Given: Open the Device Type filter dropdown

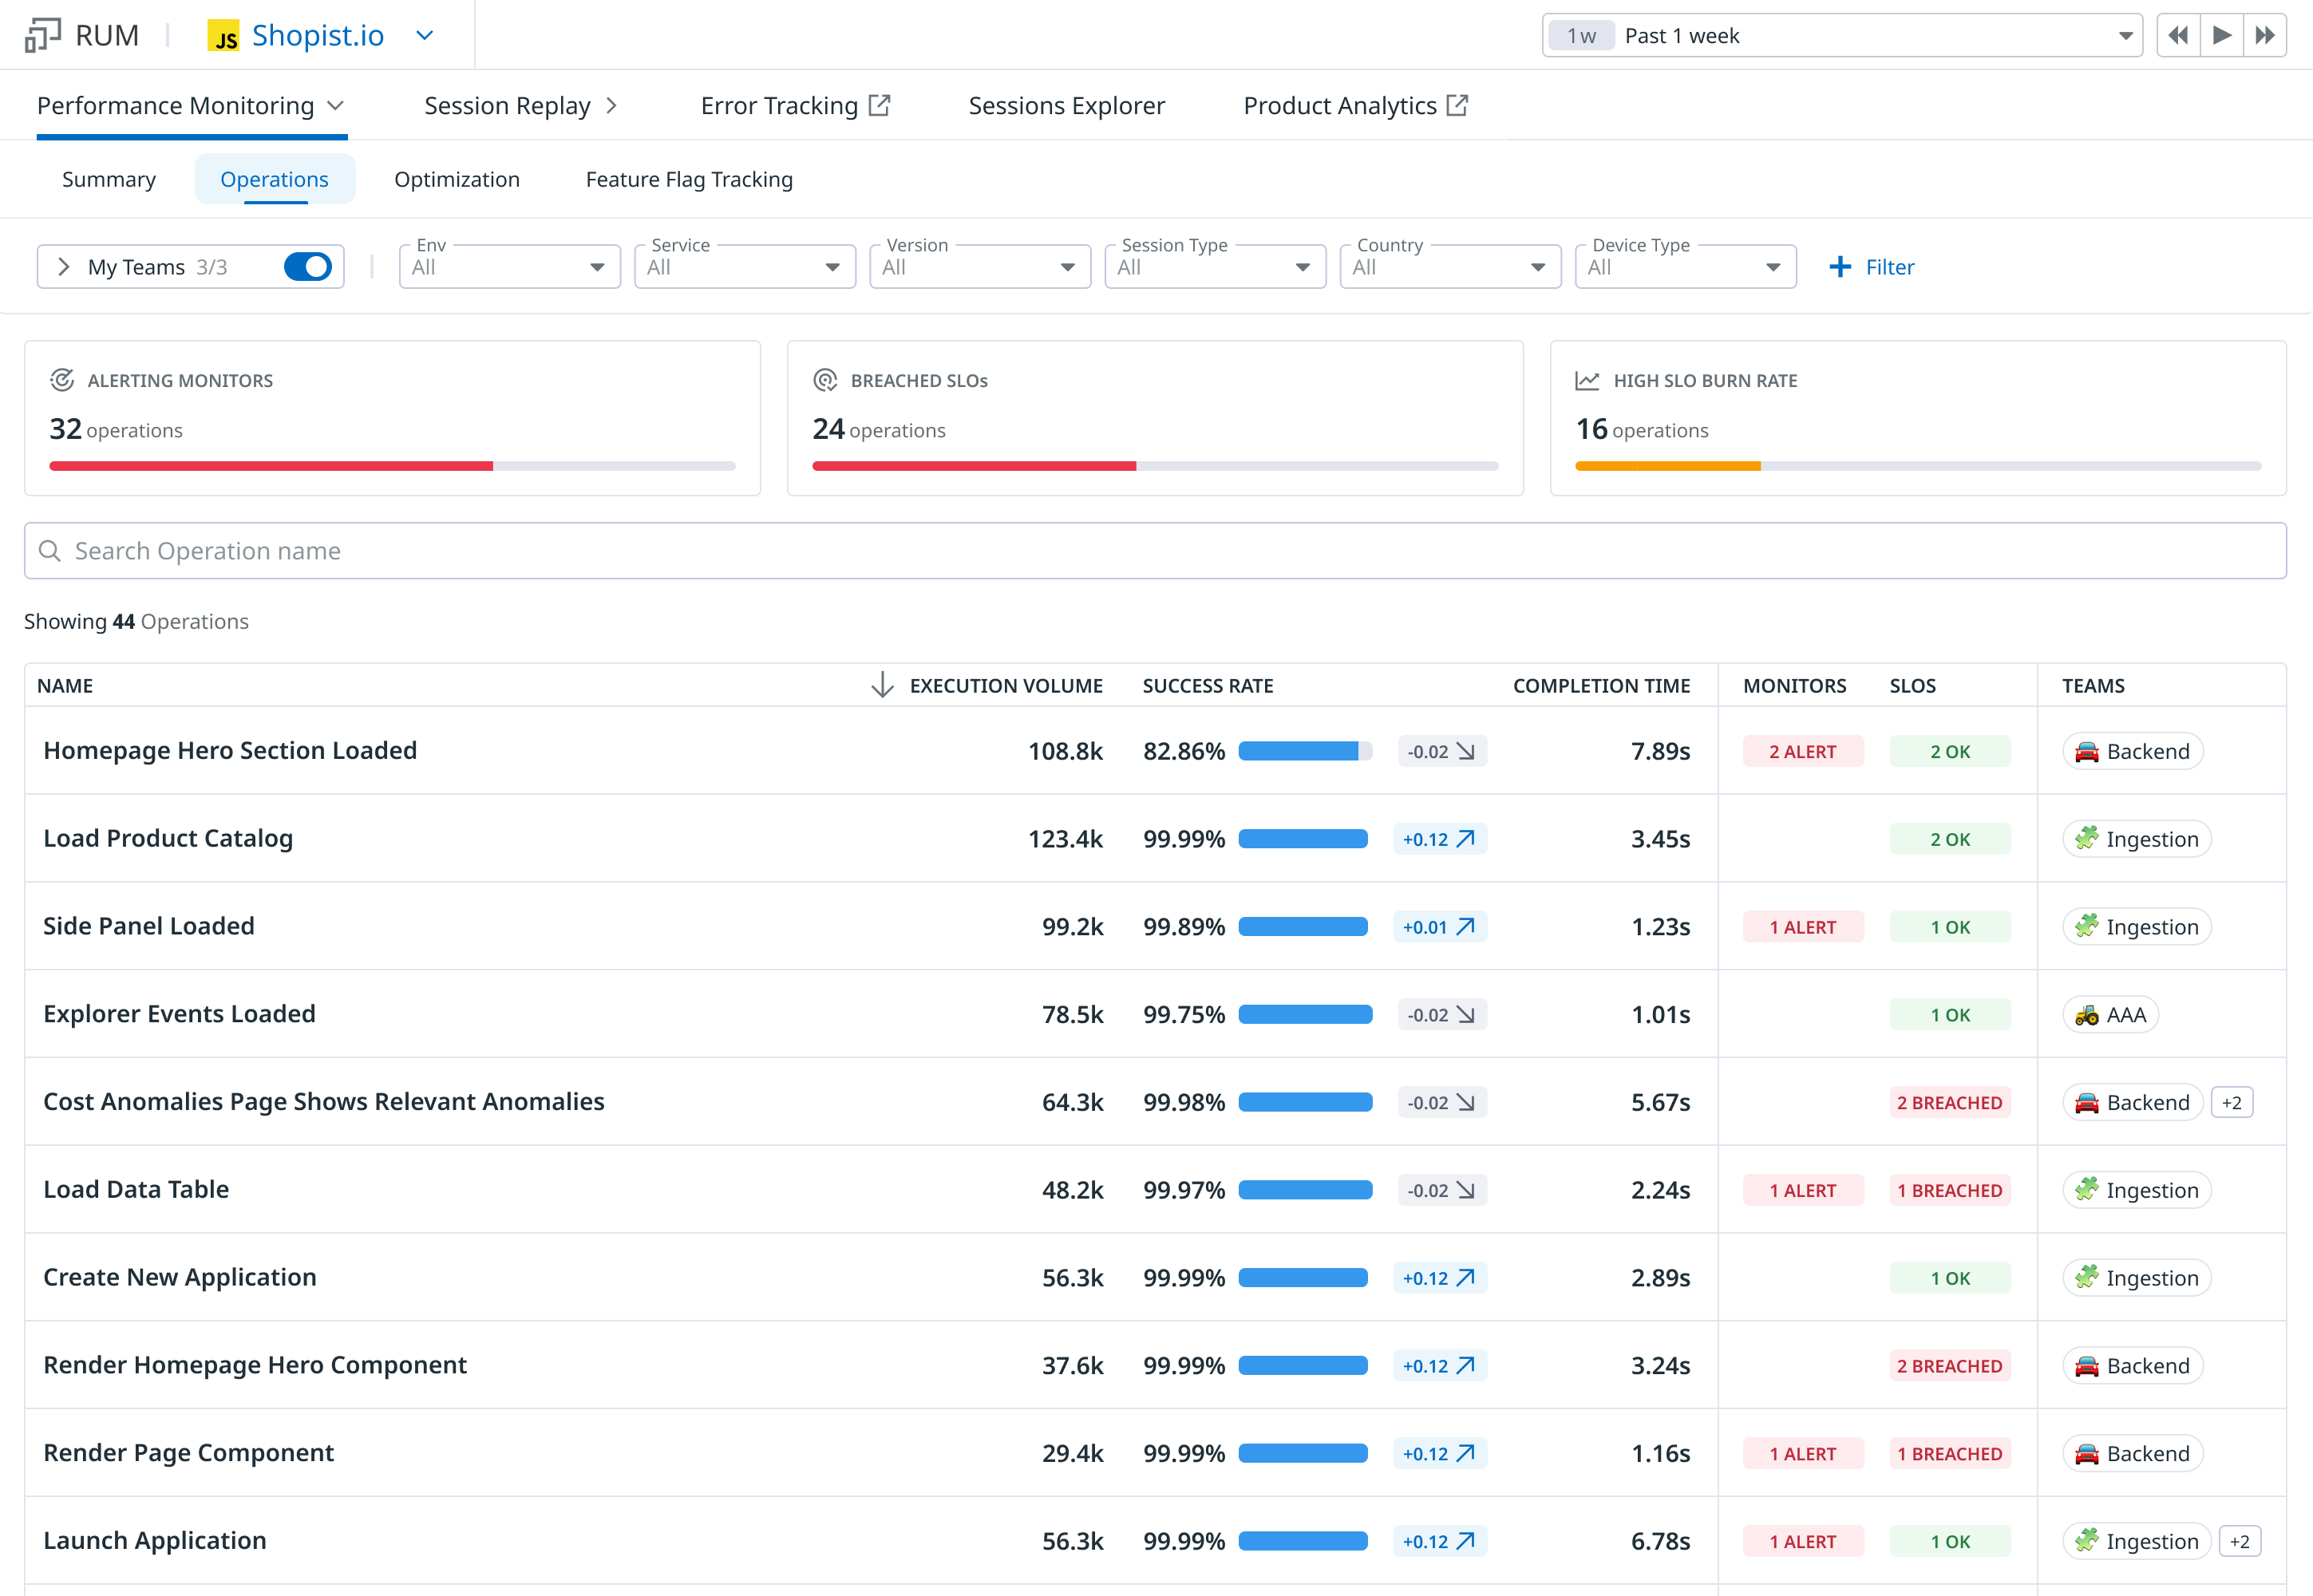Looking at the screenshot, I should [1685, 267].
